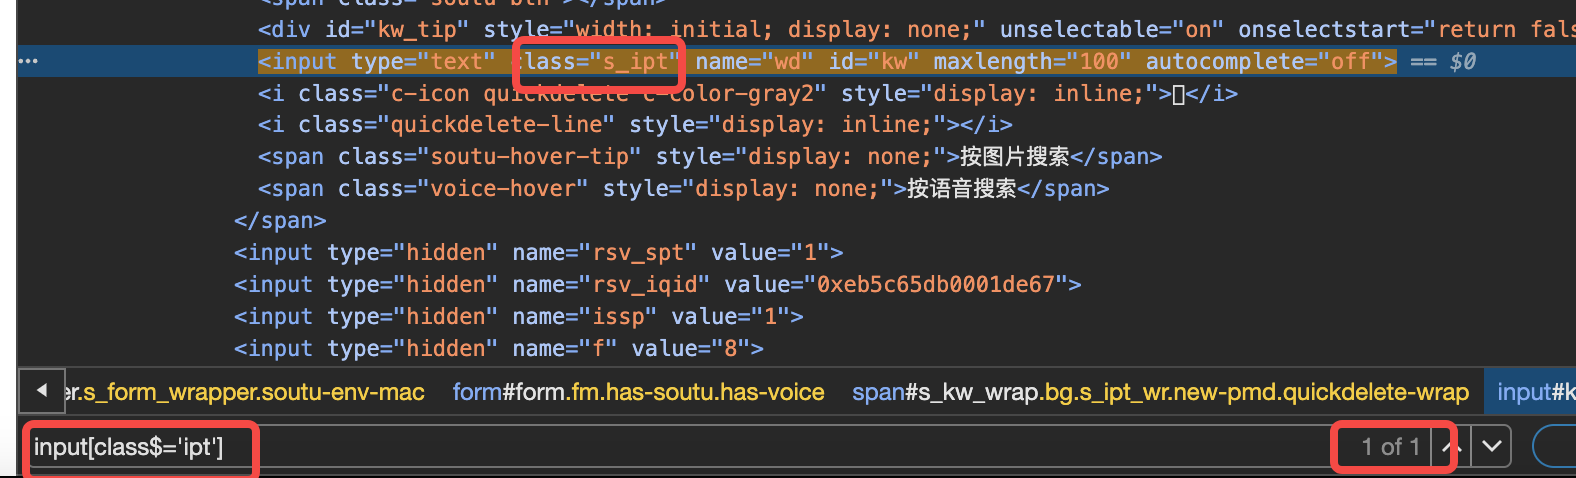This screenshot has width=1576, height=478.
Task: Select the span class="voice-hover" line
Action: pos(684,188)
